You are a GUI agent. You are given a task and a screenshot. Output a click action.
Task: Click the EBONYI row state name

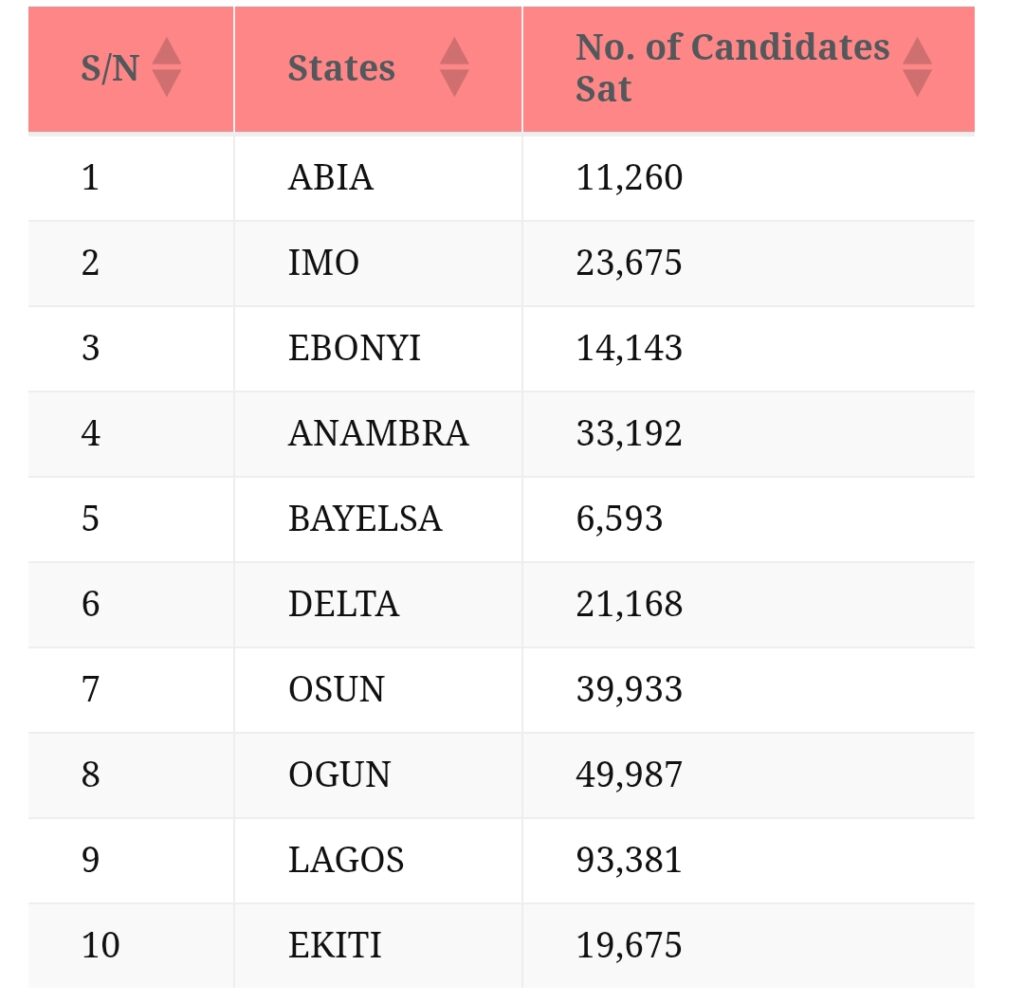tap(354, 348)
